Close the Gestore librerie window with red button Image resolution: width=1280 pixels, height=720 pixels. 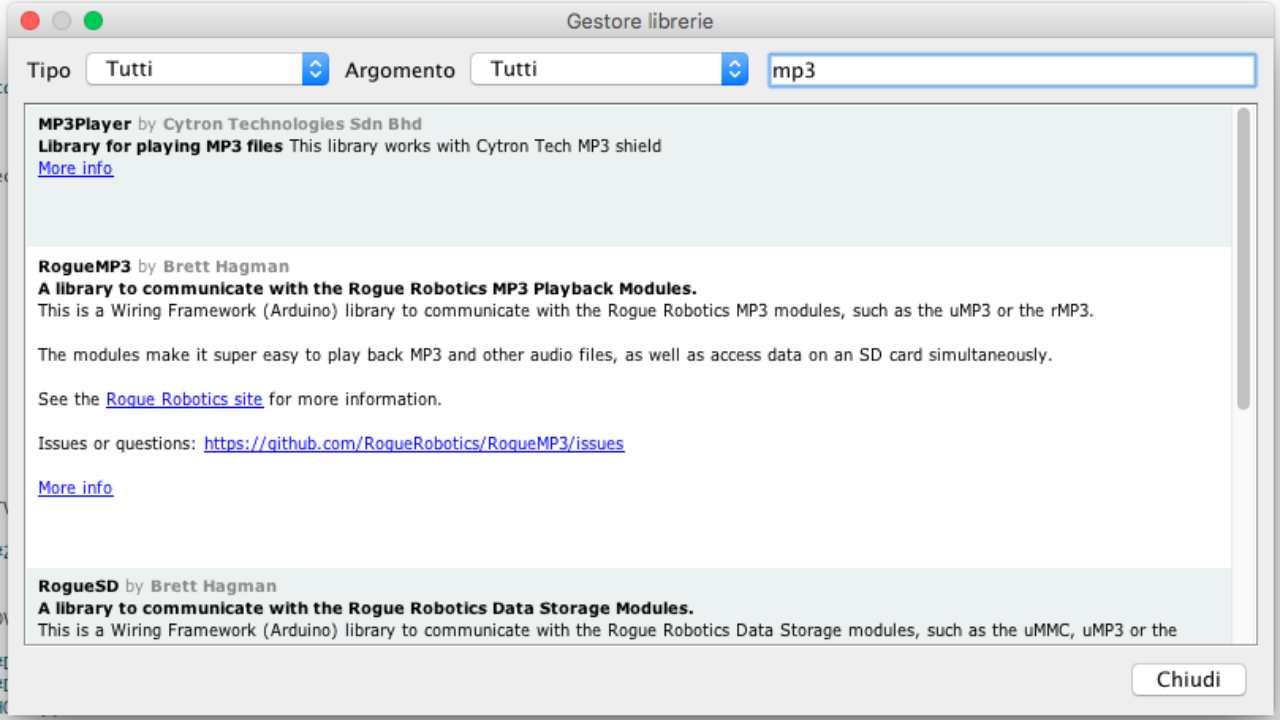(x=30, y=21)
